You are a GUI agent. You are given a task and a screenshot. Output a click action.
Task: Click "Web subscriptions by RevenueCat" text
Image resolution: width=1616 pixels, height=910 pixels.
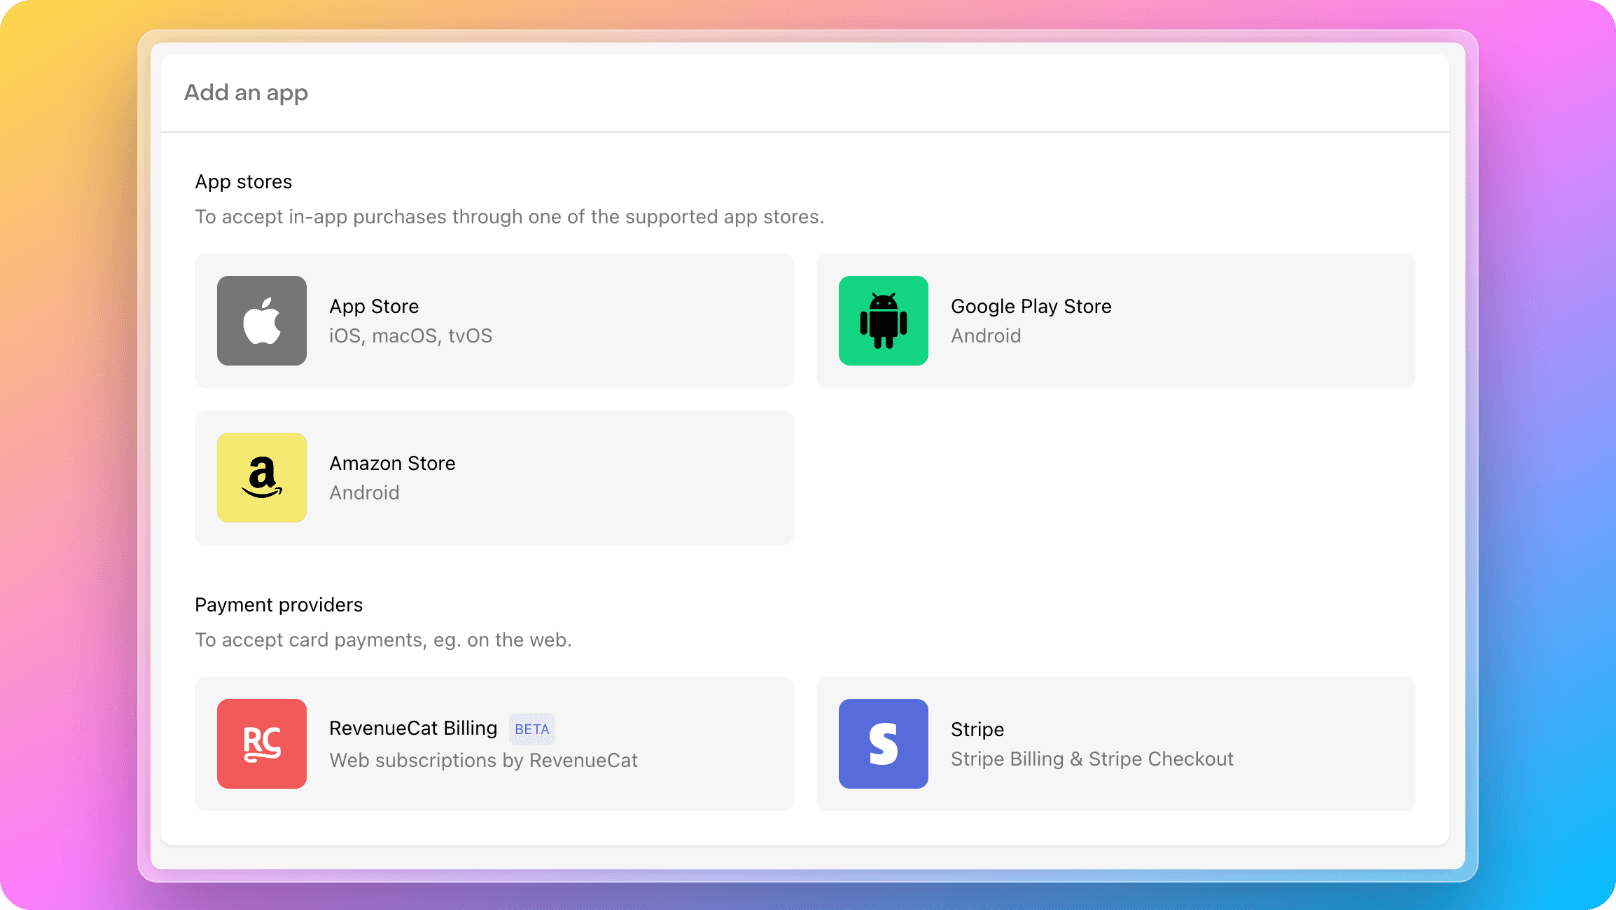tap(484, 760)
